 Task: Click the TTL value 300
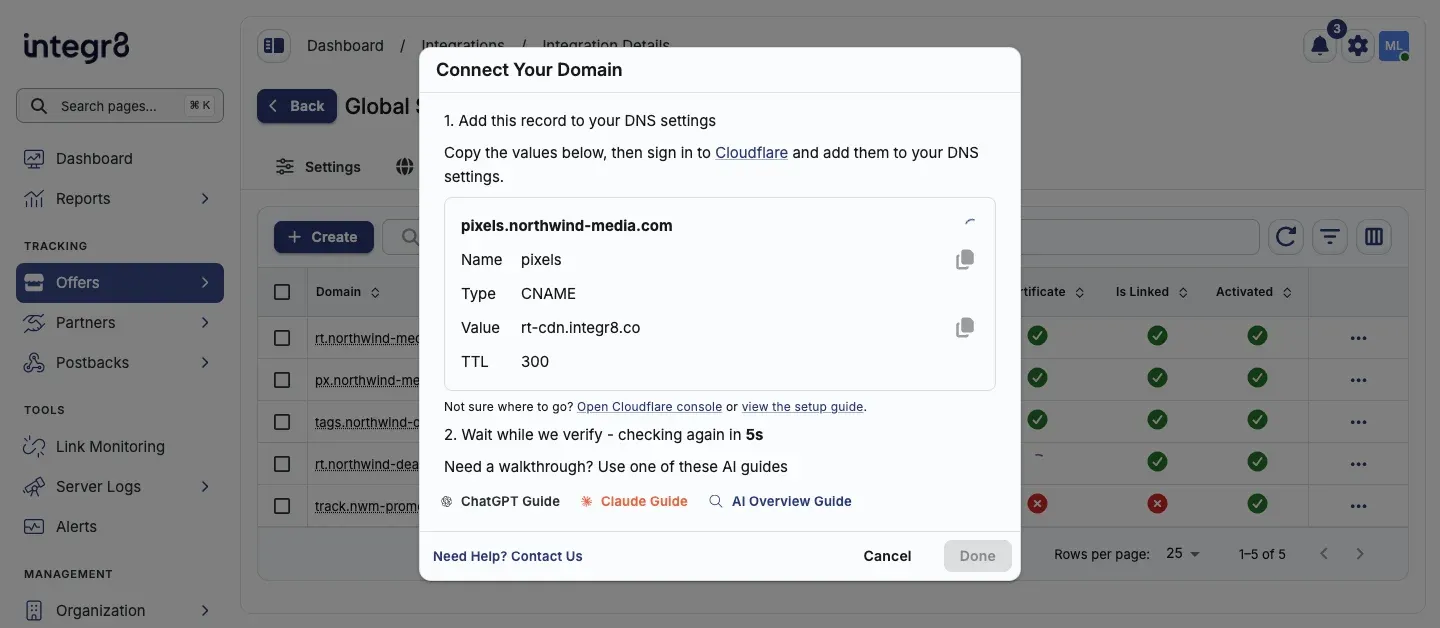535,362
